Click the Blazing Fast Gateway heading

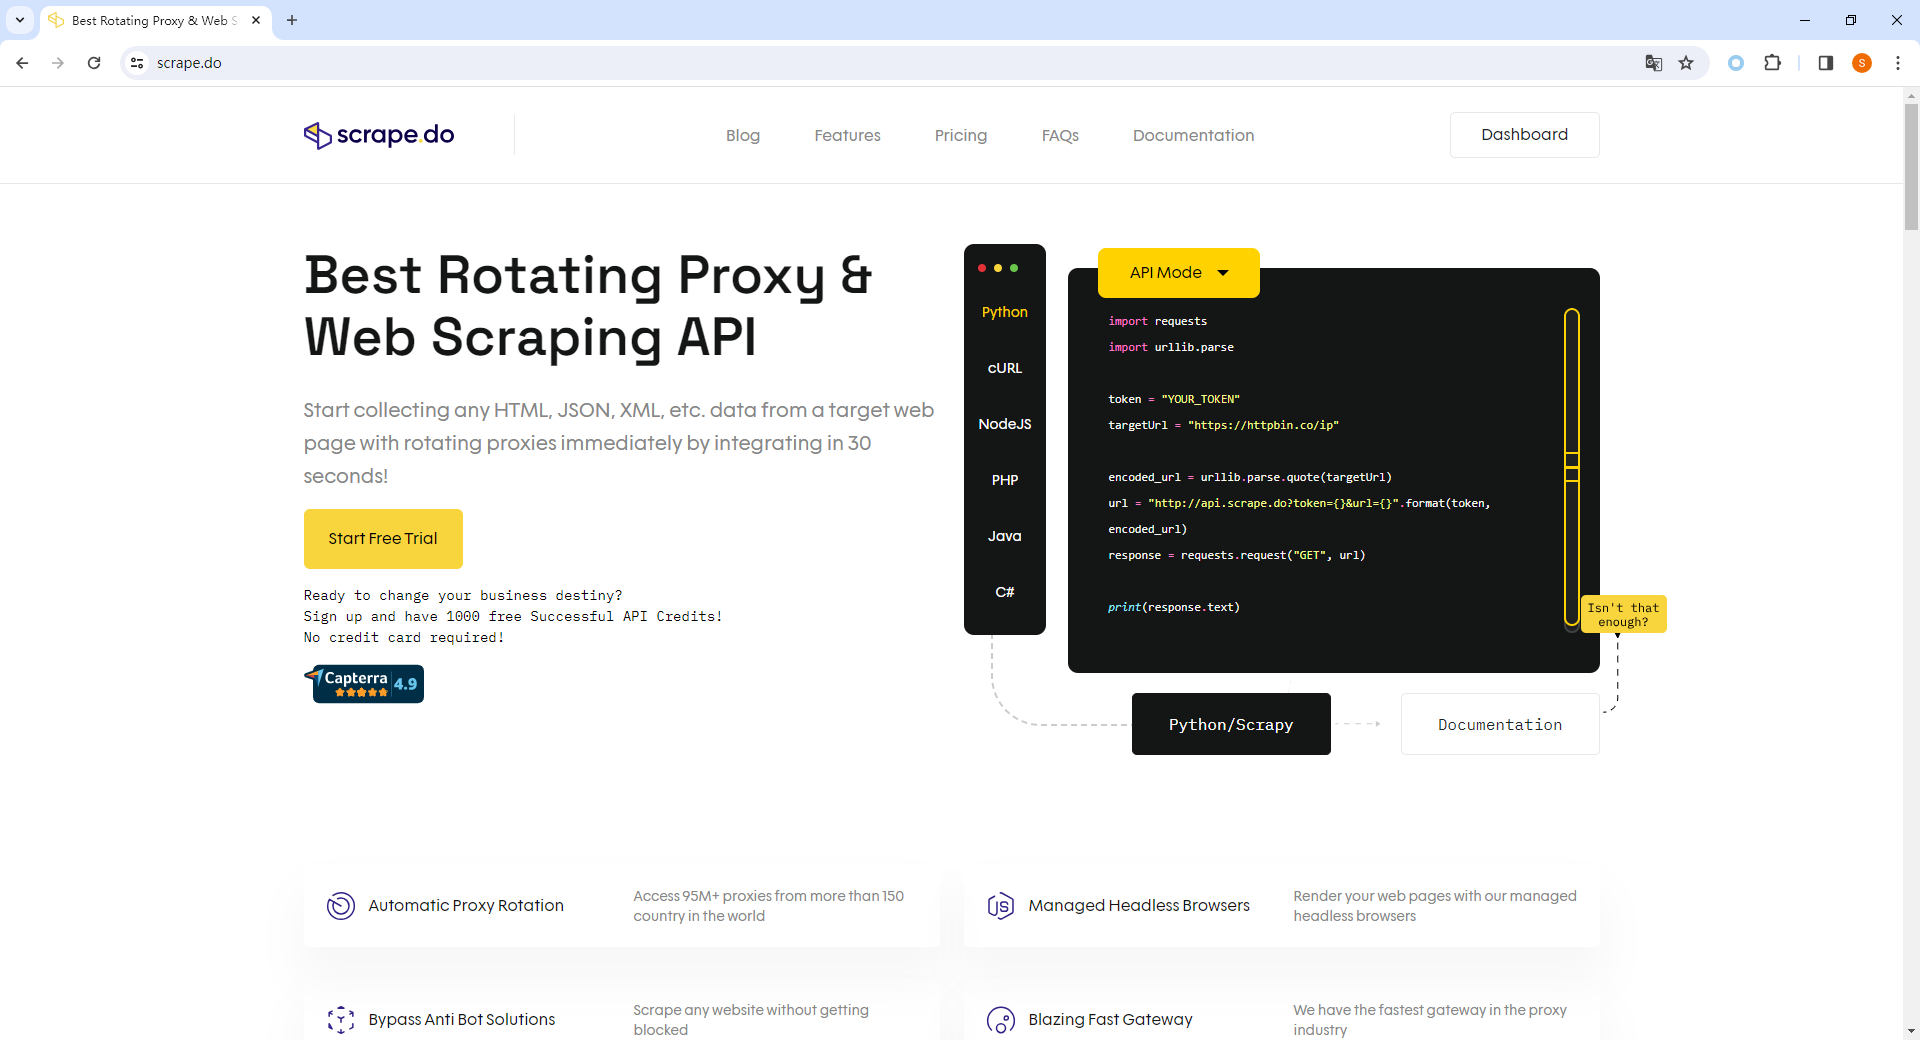pyautogui.click(x=1110, y=1020)
